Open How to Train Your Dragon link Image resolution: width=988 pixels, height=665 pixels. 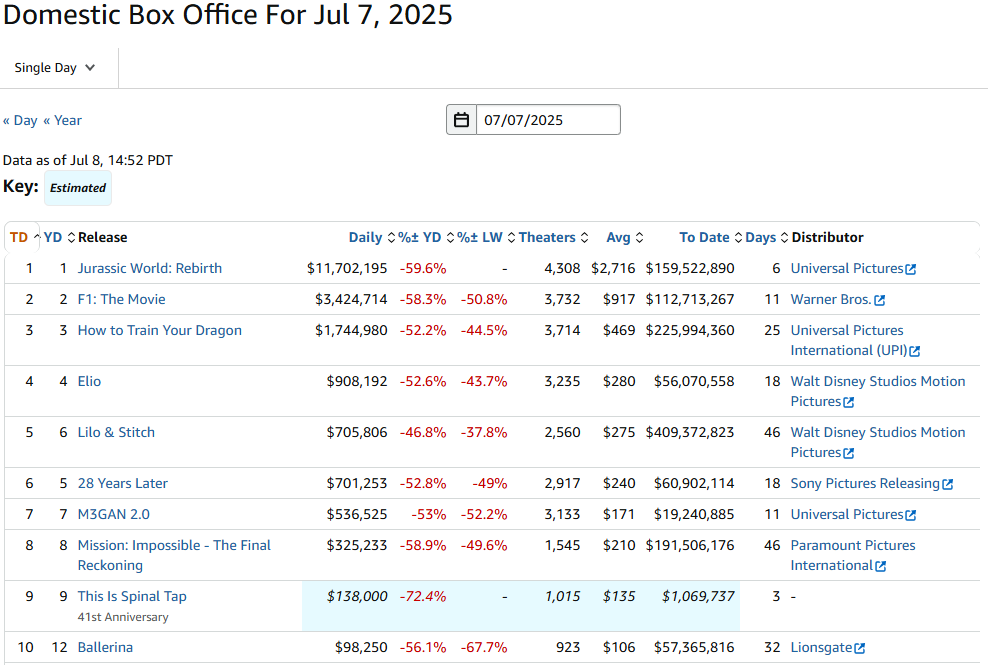pyautogui.click(x=159, y=330)
